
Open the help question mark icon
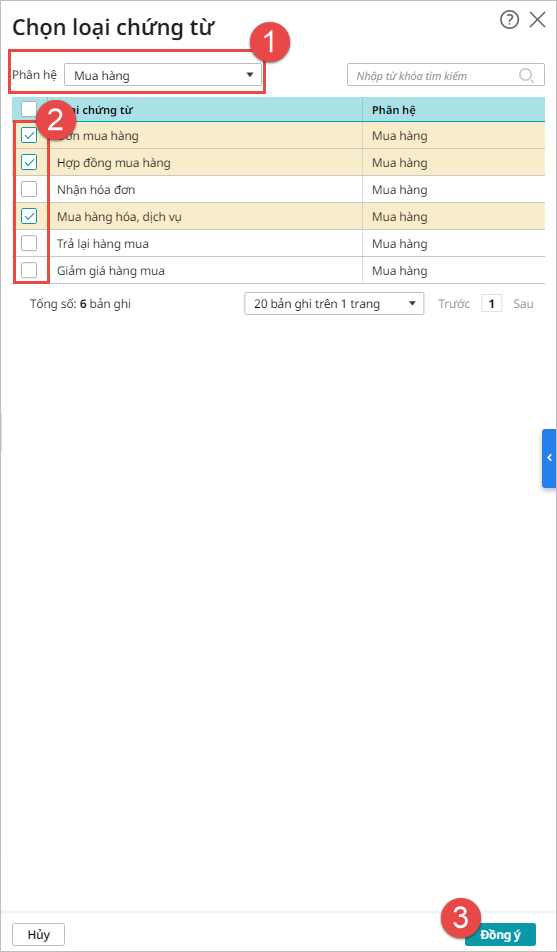[x=509, y=21]
